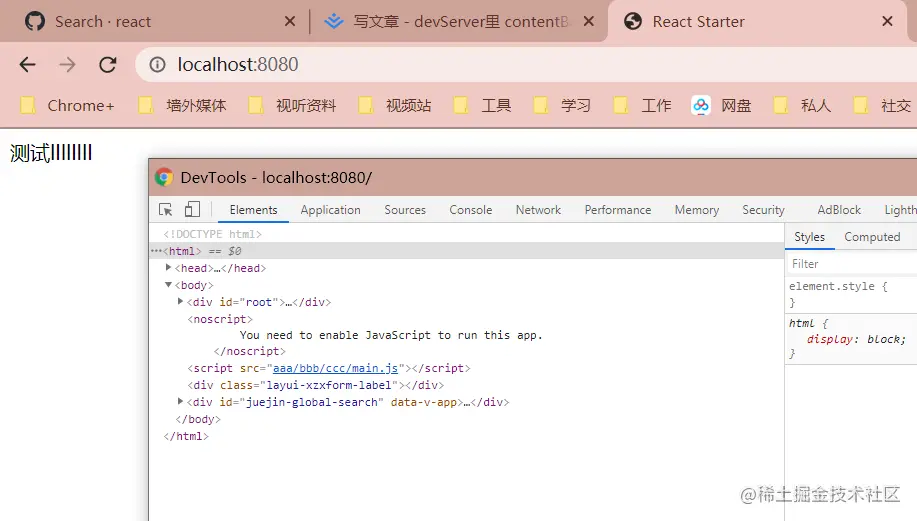This screenshot has width=917, height=521.
Task: Click the display property name in html rule
Action: (x=830, y=339)
